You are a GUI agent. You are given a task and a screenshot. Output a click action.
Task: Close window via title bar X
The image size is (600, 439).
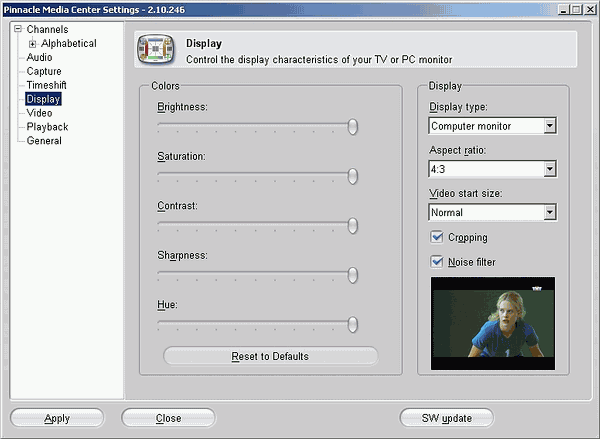click(590, 10)
